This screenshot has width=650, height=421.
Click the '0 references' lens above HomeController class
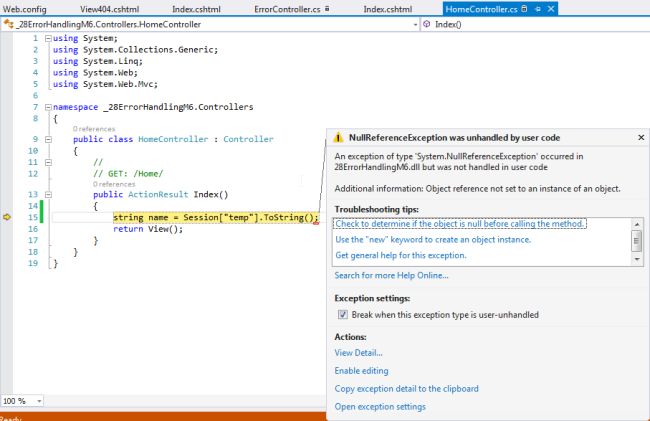pyautogui.click(x=94, y=129)
